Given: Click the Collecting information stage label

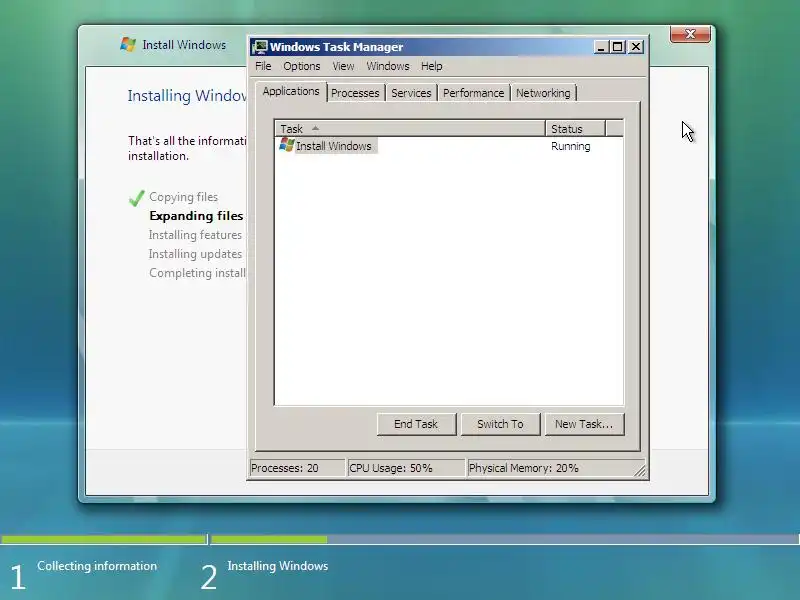Looking at the screenshot, I should tap(97, 566).
